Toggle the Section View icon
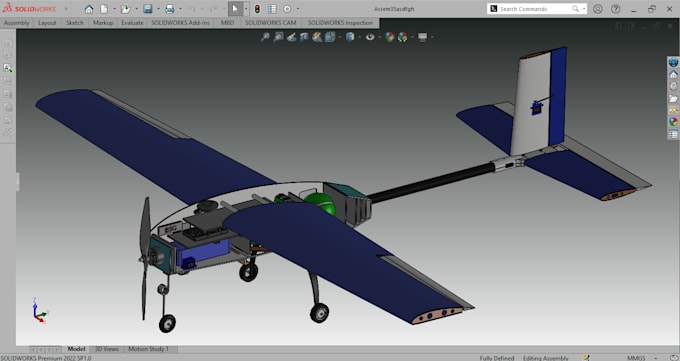 (x=304, y=37)
